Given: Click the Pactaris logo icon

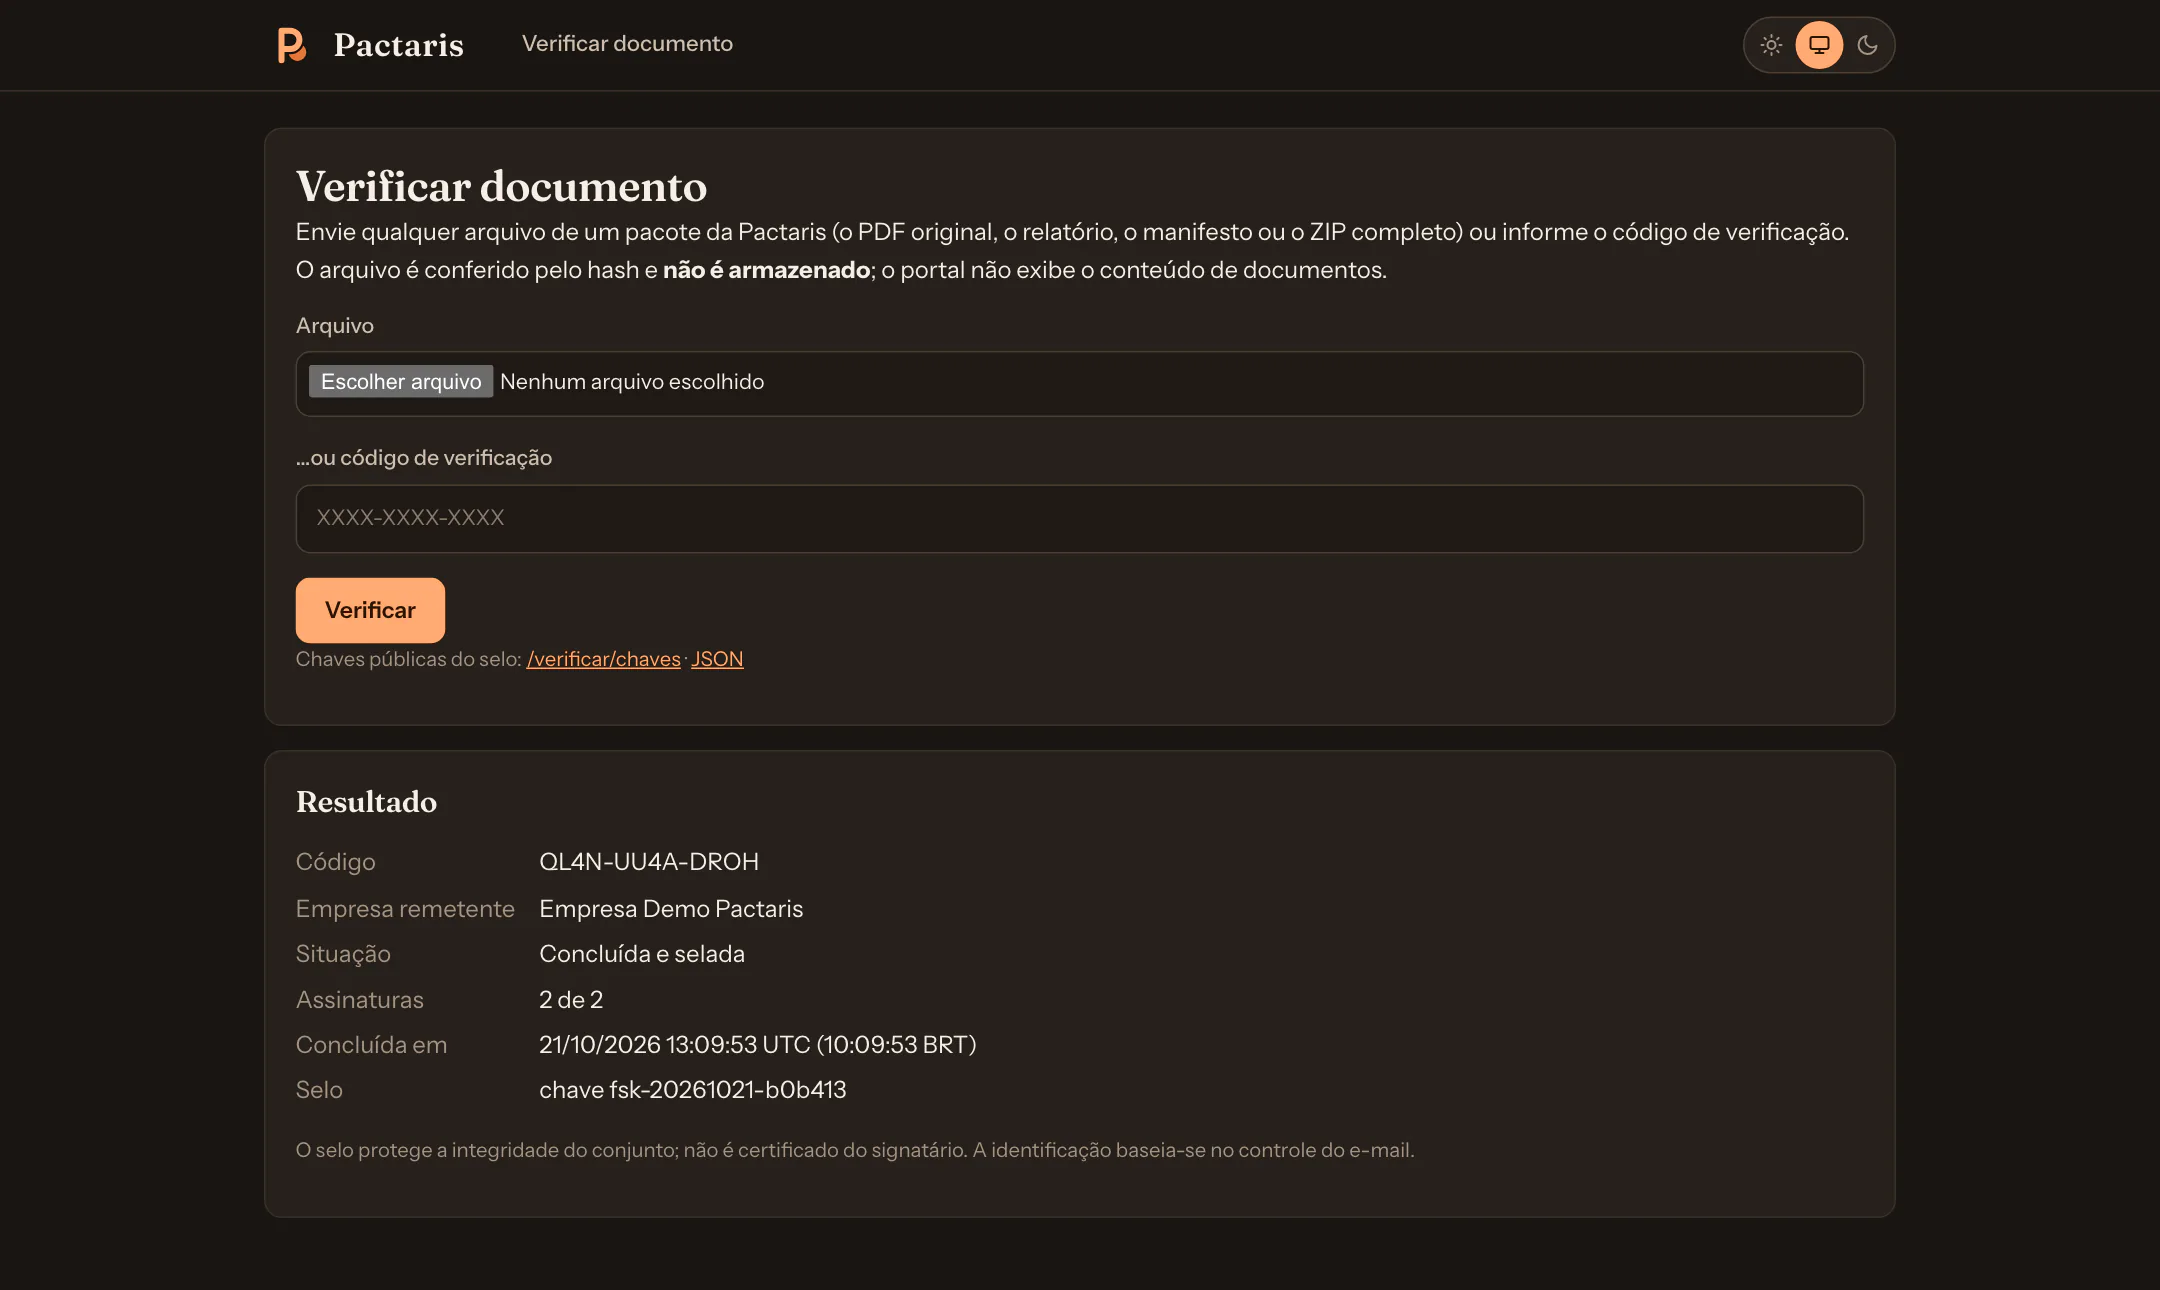Looking at the screenshot, I should coord(291,45).
